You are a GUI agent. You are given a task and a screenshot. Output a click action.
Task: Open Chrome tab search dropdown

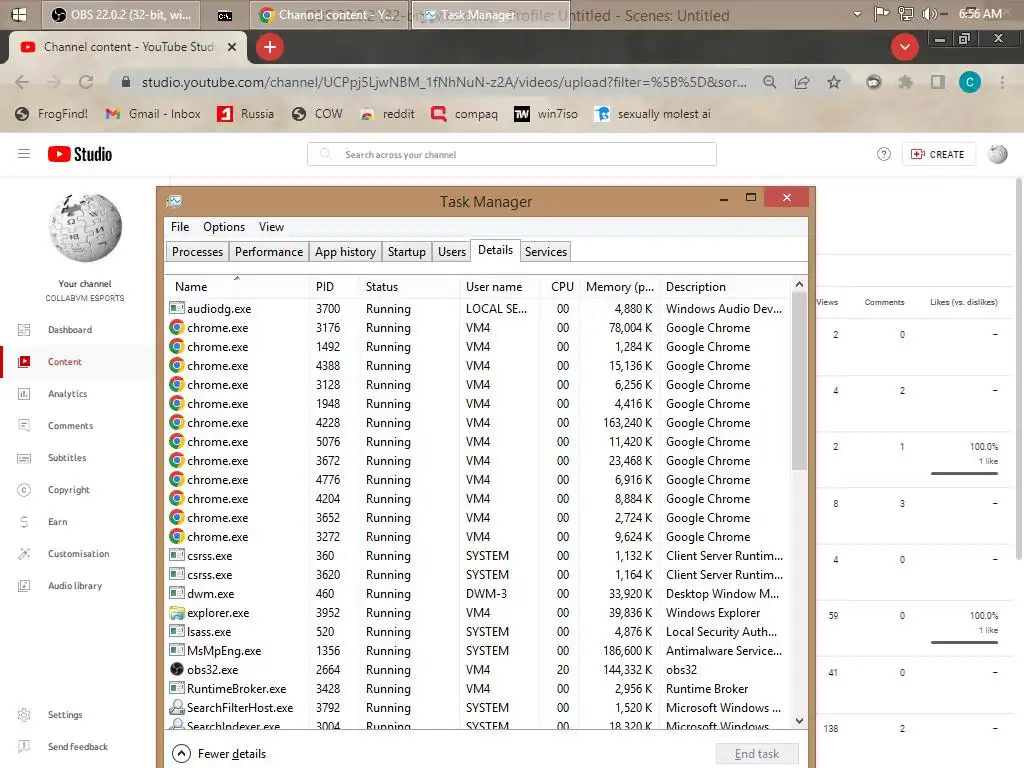(x=904, y=47)
